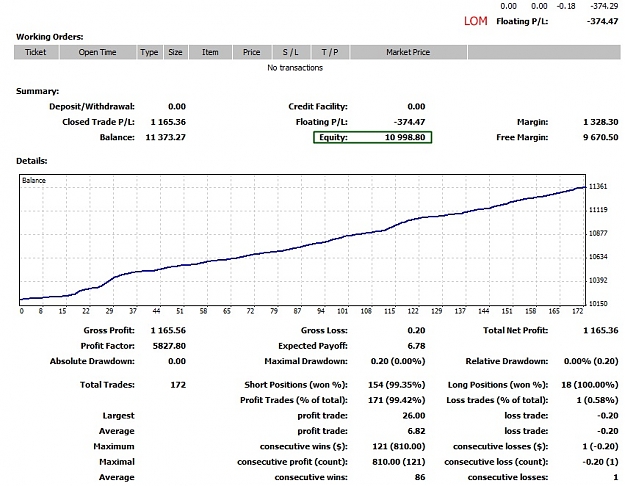Screen dimensions: 625x486
Task: Click average profit trade value 6.82
Action: tap(417, 431)
